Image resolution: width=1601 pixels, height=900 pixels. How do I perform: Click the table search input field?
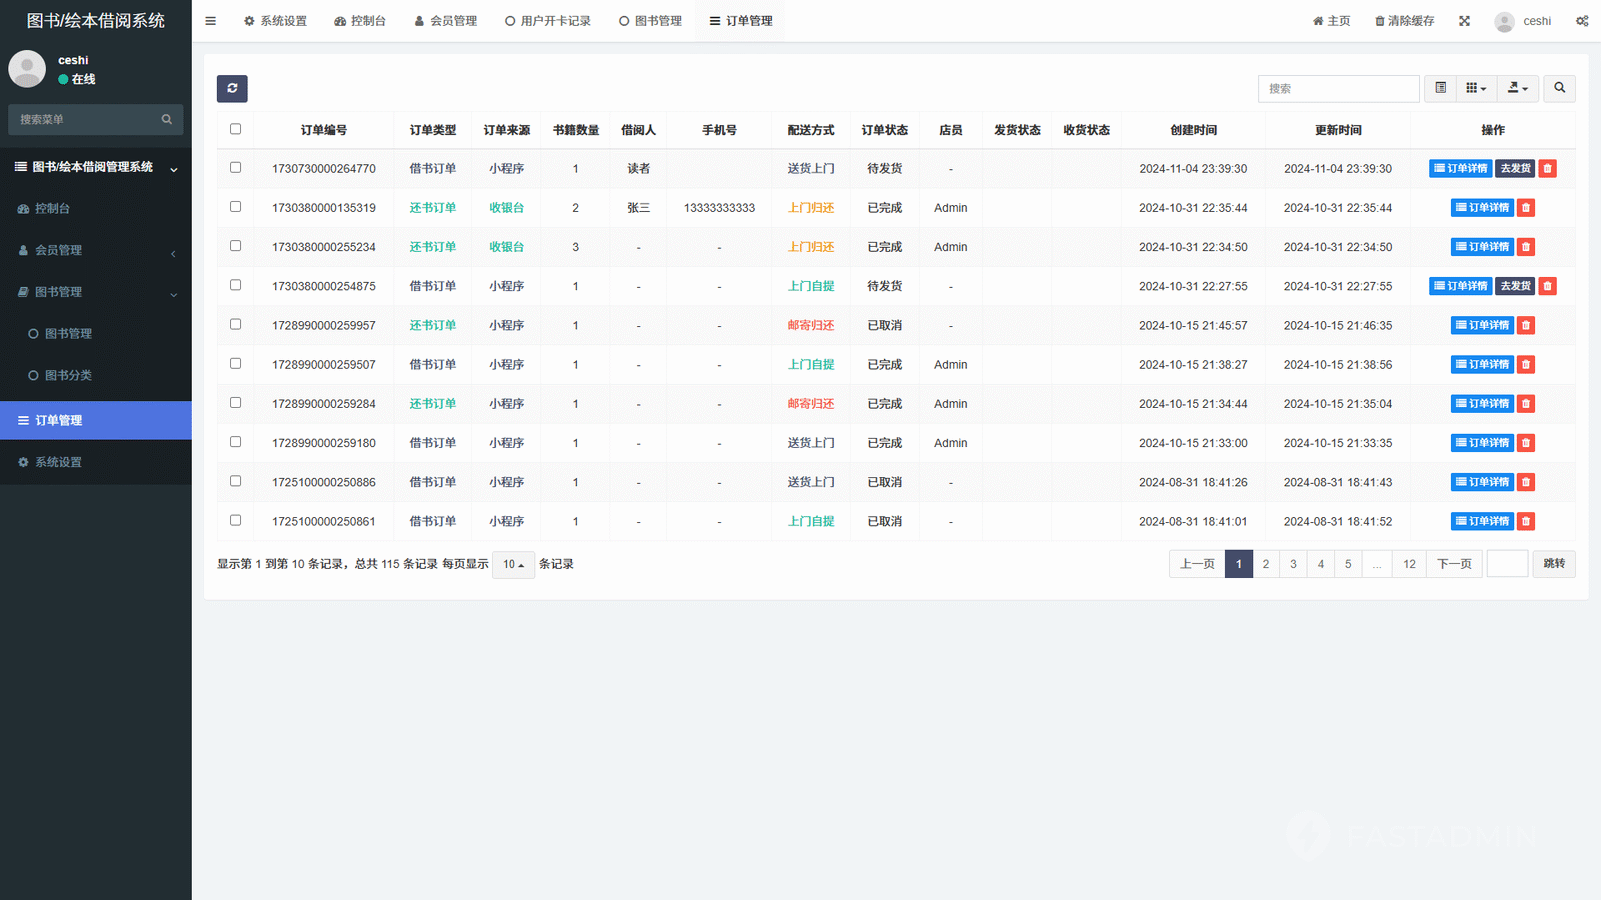coord(1338,89)
